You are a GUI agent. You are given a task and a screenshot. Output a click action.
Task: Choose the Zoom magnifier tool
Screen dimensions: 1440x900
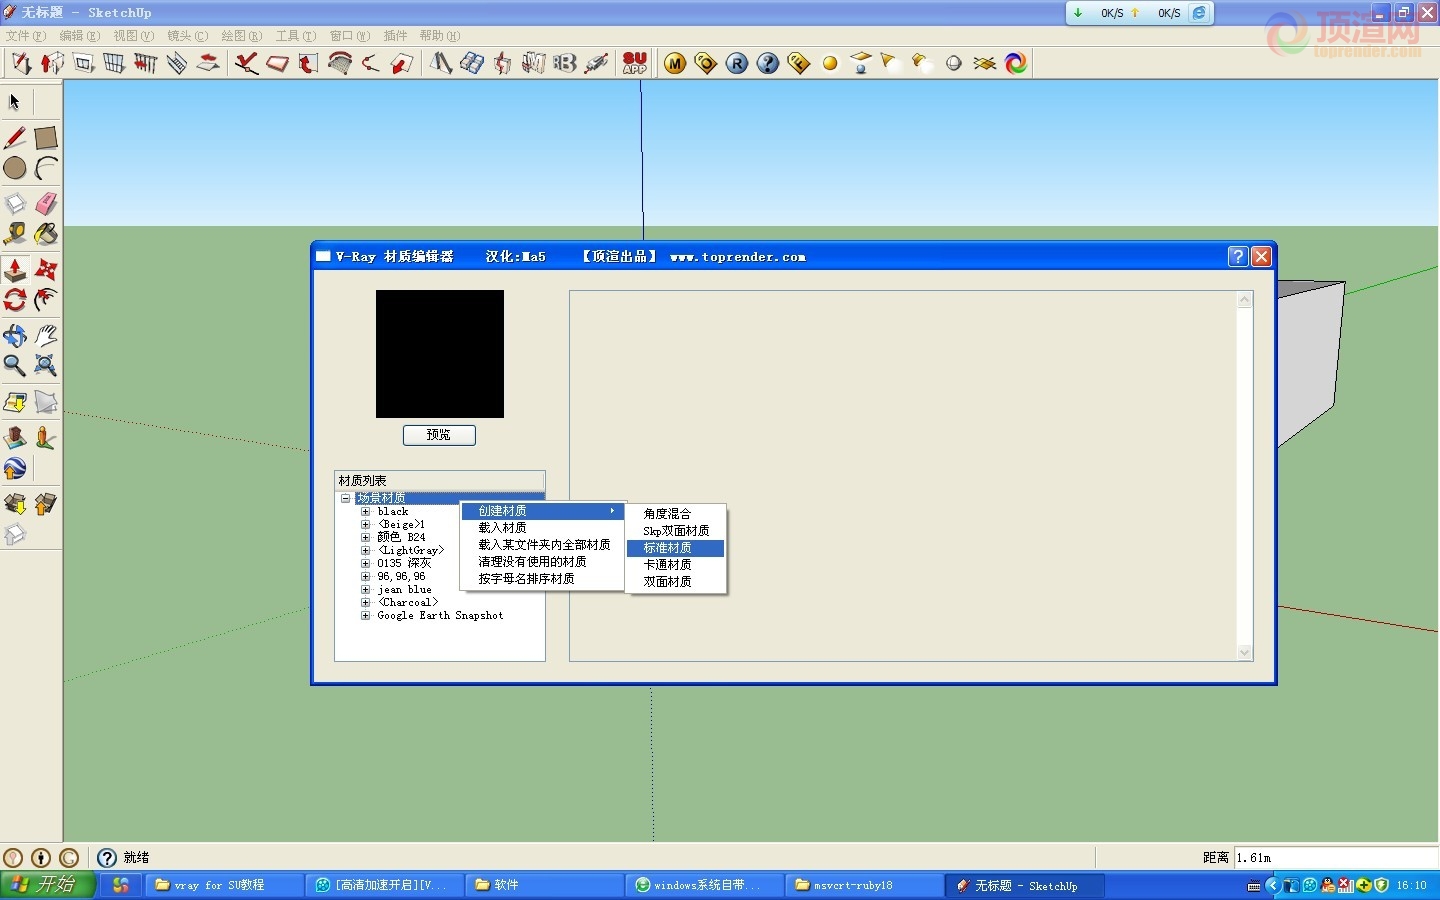15,366
